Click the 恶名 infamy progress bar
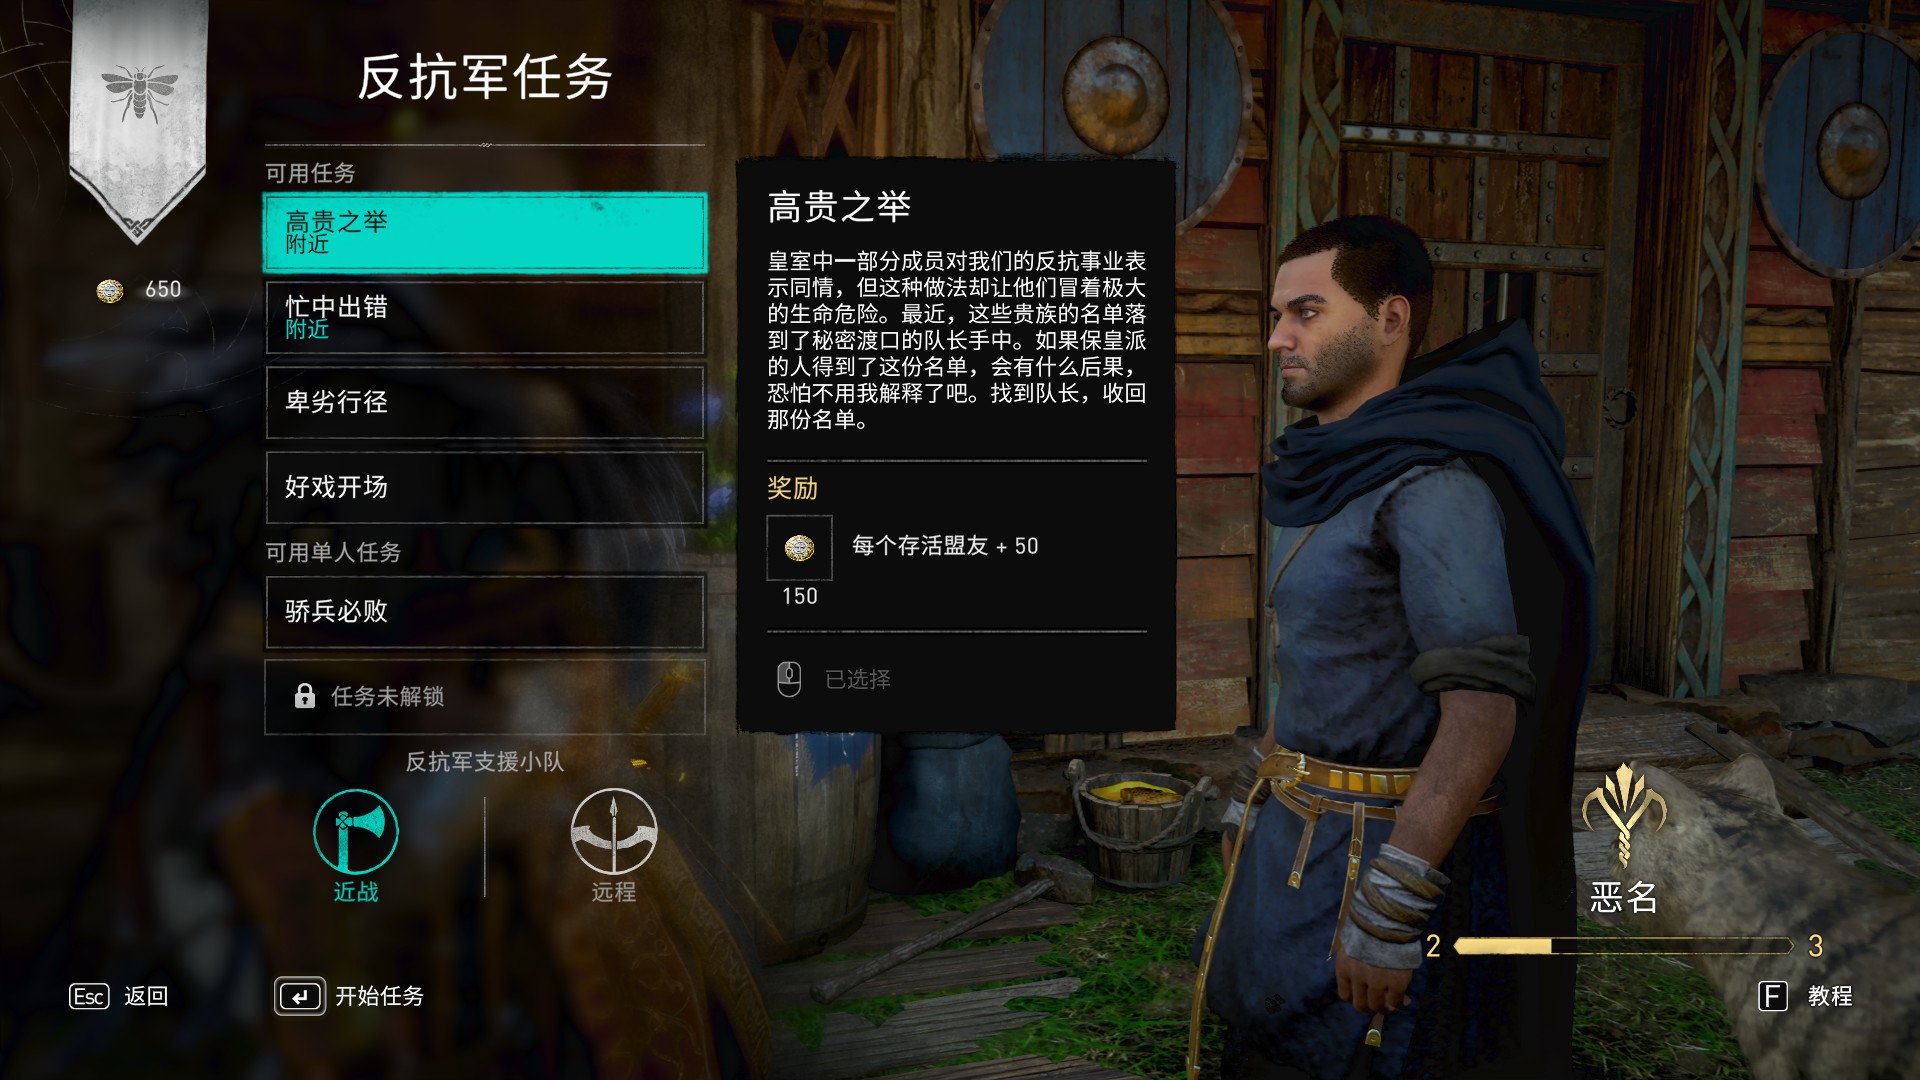The image size is (1920, 1080). point(1624,946)
